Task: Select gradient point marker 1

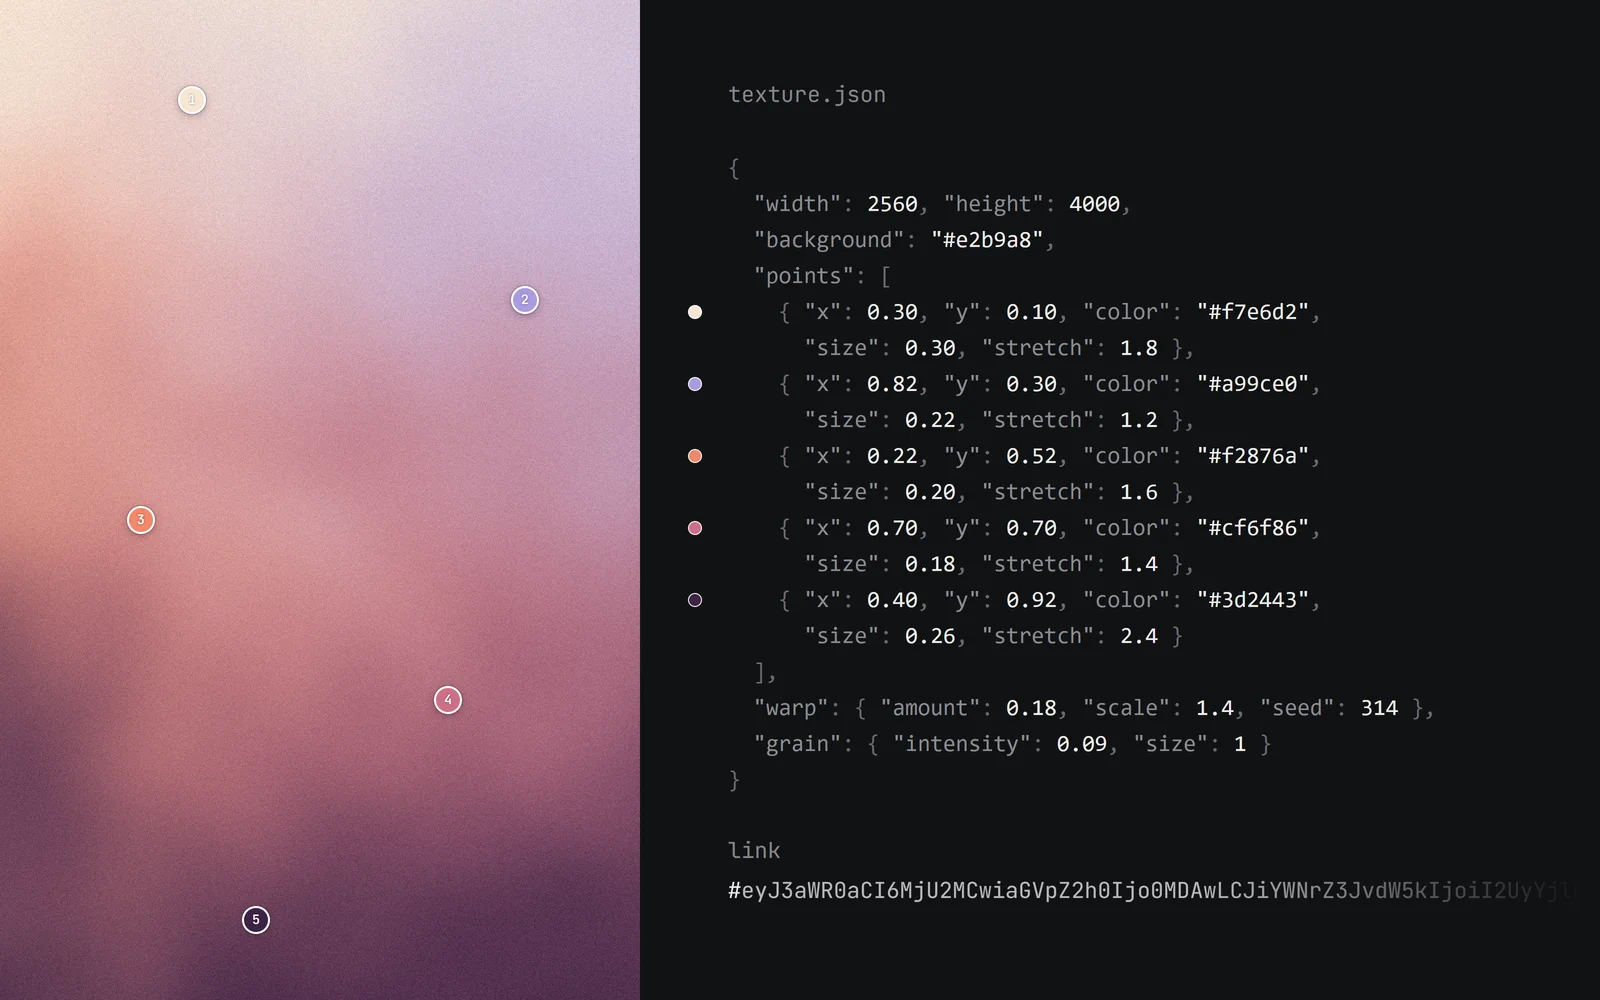Action: (x=192, y=100)
